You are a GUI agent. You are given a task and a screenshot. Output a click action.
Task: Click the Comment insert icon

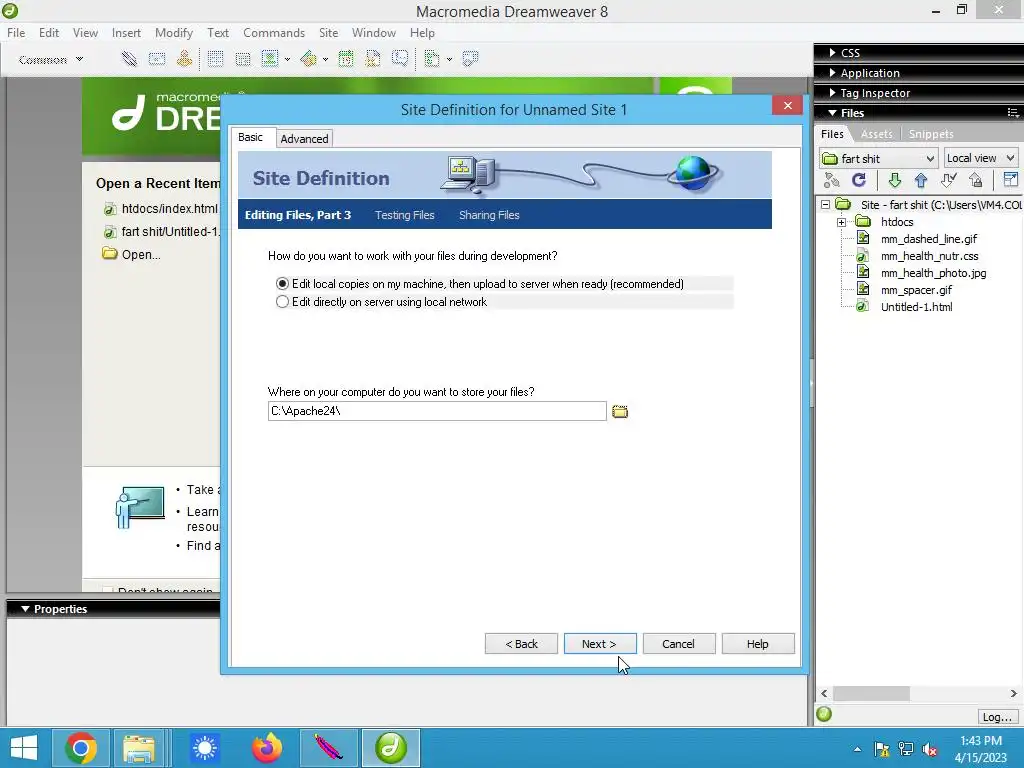coord(400,59)
